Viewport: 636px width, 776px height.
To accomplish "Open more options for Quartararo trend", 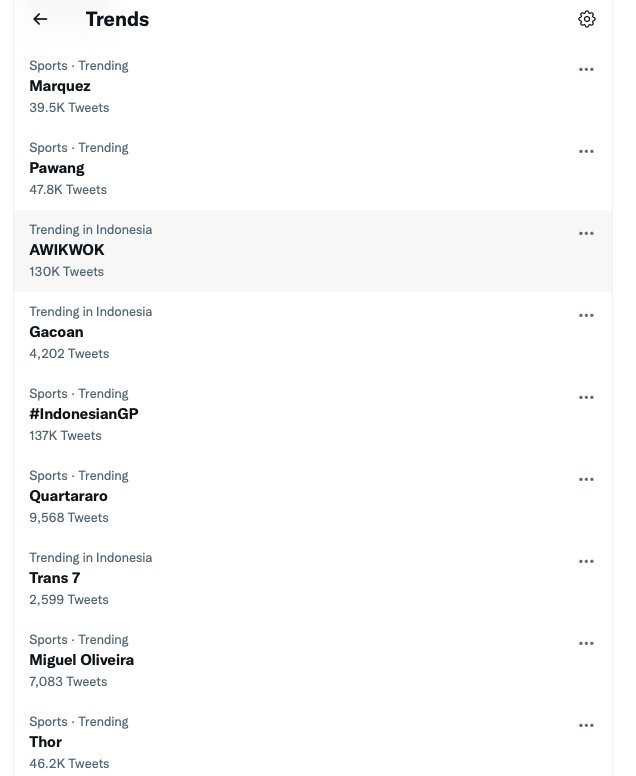I will [586, 479].
